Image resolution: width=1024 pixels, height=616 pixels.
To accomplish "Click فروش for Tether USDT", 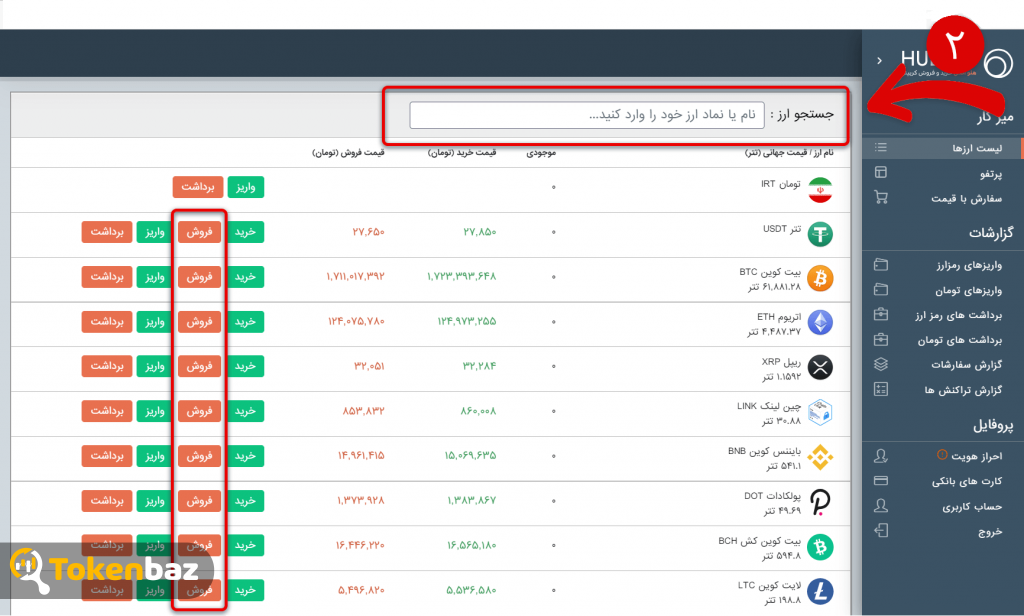I will (199, 232).
